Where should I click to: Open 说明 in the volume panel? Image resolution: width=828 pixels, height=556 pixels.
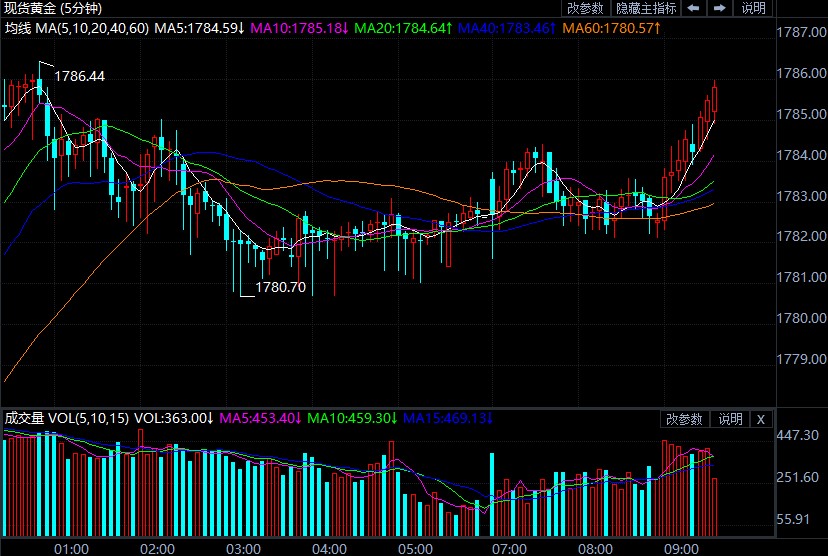730,419
